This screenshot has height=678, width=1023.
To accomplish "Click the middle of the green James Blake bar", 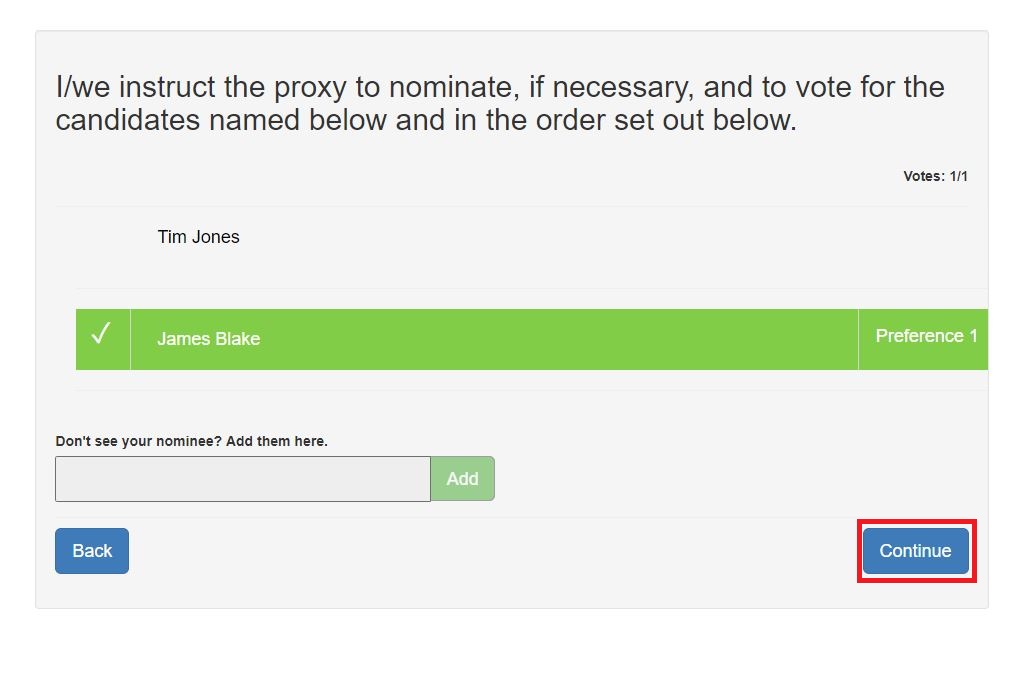I will tap(494, 339).
